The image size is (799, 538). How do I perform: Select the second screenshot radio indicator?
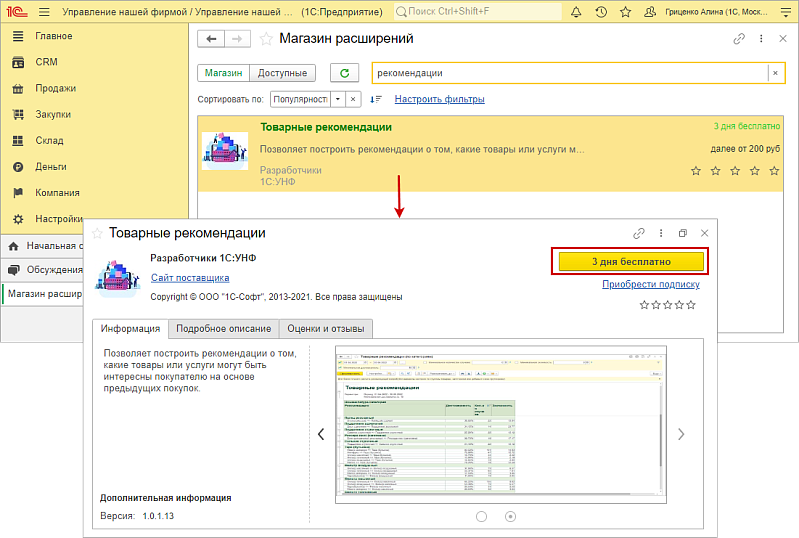(511, 516)
